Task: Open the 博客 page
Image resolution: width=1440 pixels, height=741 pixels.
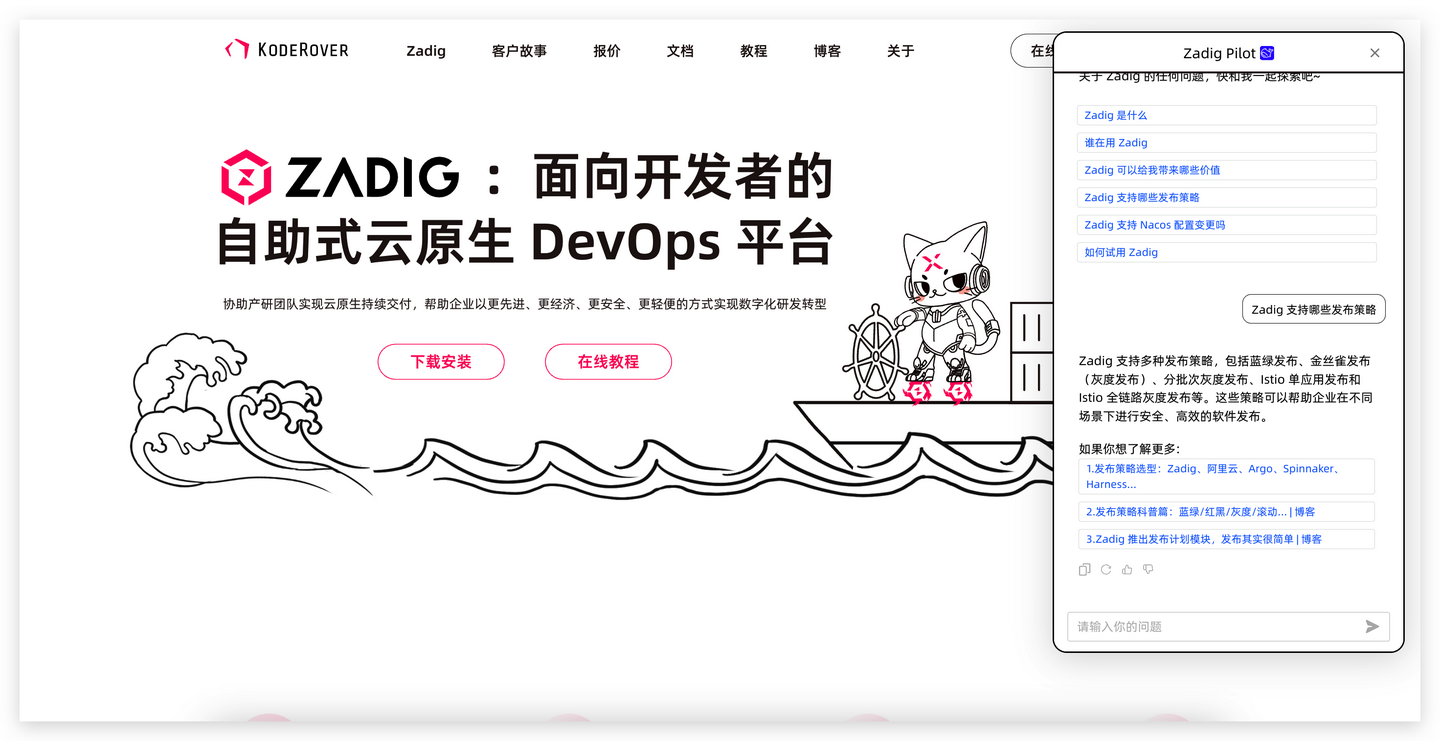Action: pos(827,51)
